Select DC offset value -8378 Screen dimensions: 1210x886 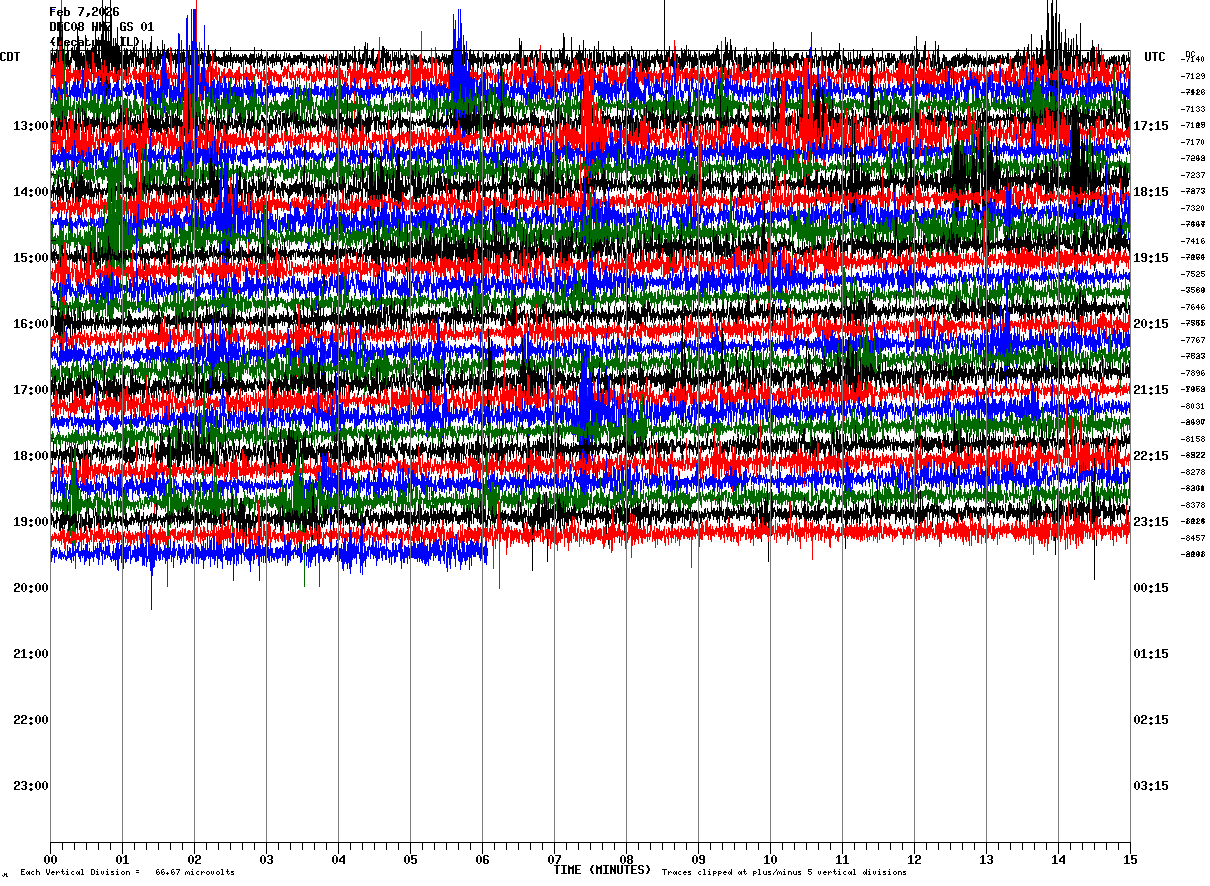click(x=1194, y=505)
